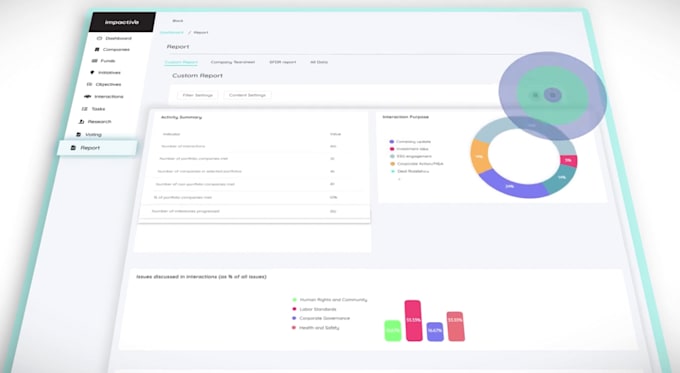Click the Voting icon in the sidebar

pos(78,134)
